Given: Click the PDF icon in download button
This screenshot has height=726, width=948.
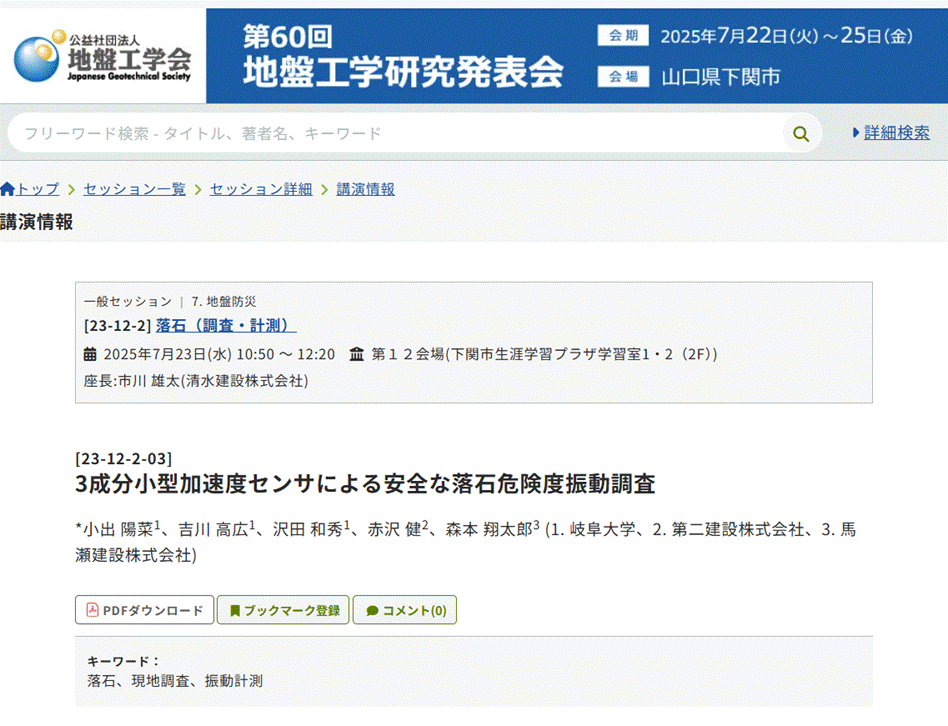Looking at the screenshot, I should pyautogui.click(x=92, y=610).
